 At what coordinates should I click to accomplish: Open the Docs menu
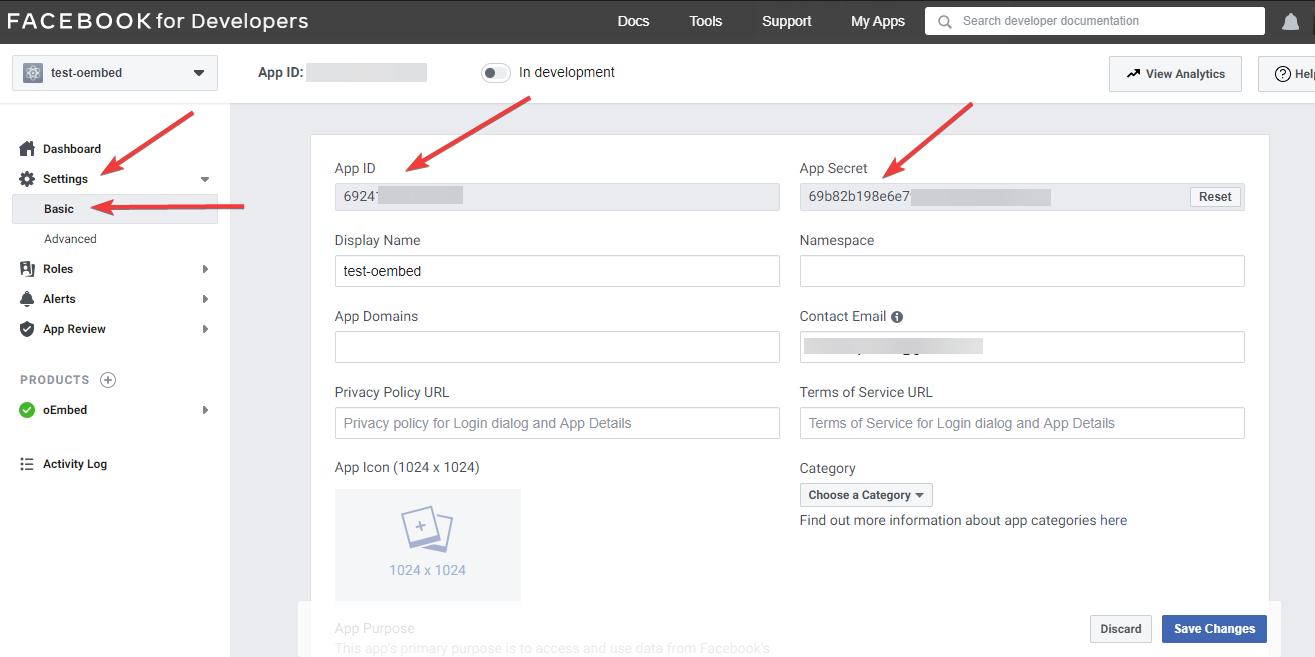[633, 21]
